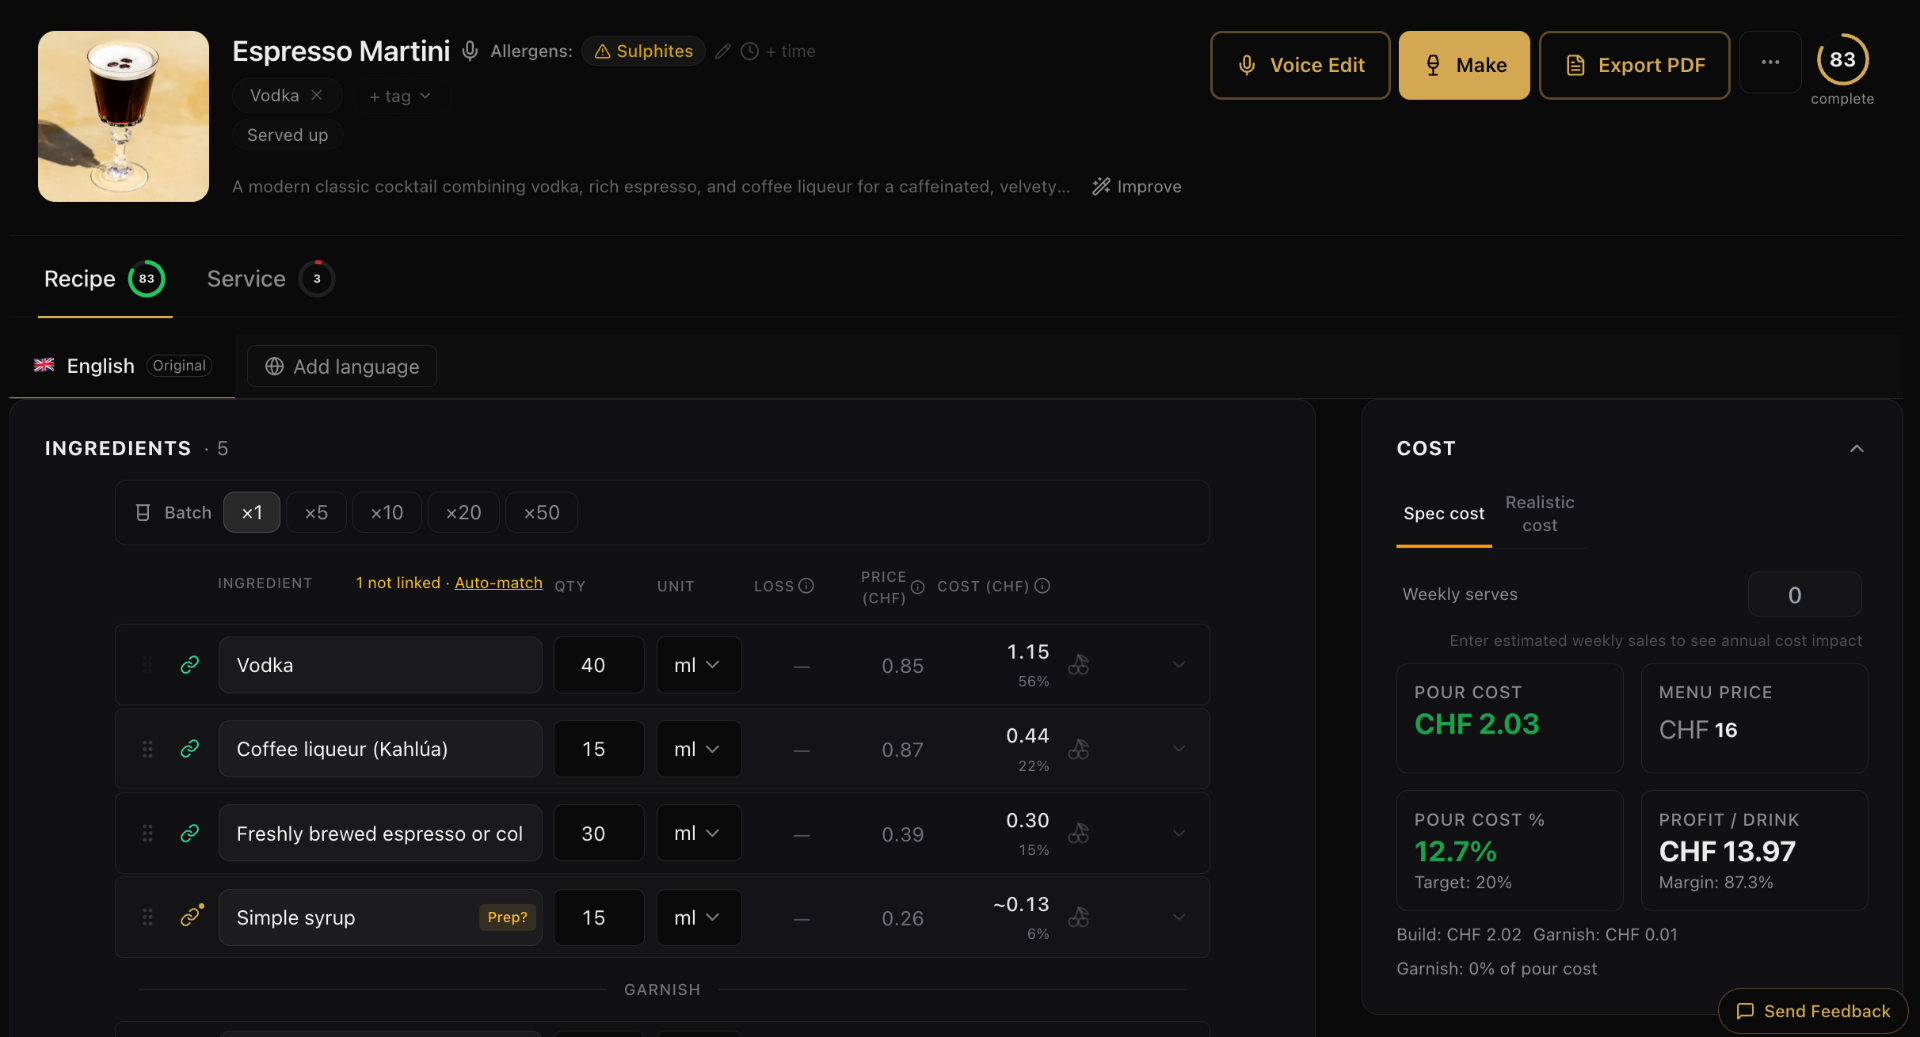Viewport: 1920px width, 1037px height.
Task: Expand the Simple syrup row chevron
Action: 1179,917
